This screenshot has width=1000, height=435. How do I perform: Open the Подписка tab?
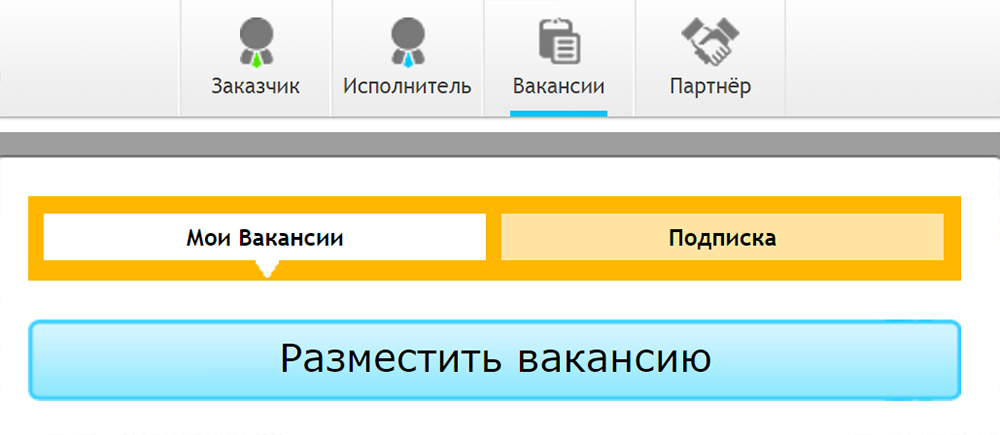[x=722, y=238]
